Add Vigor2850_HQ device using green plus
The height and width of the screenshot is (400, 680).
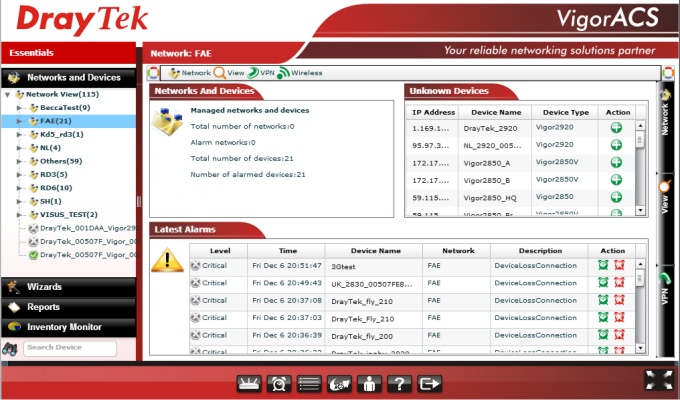(616, 197)
